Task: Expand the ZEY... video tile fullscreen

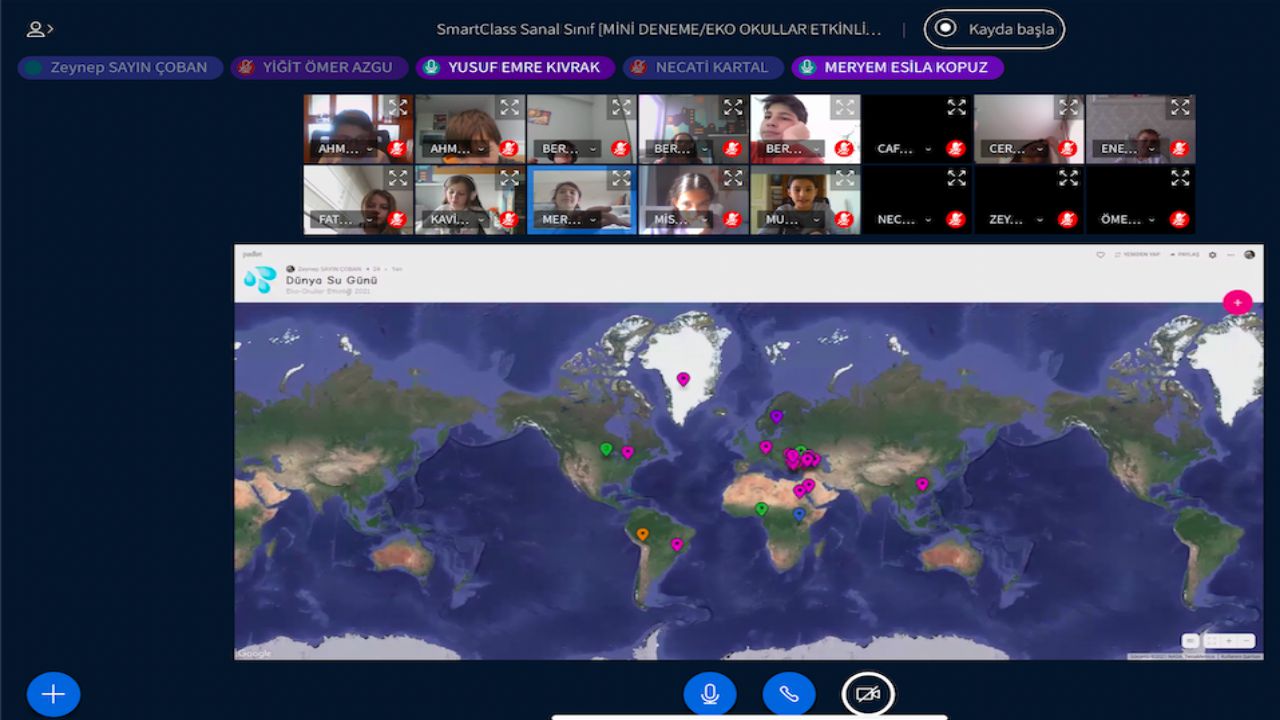Action: coord(1069,178)
